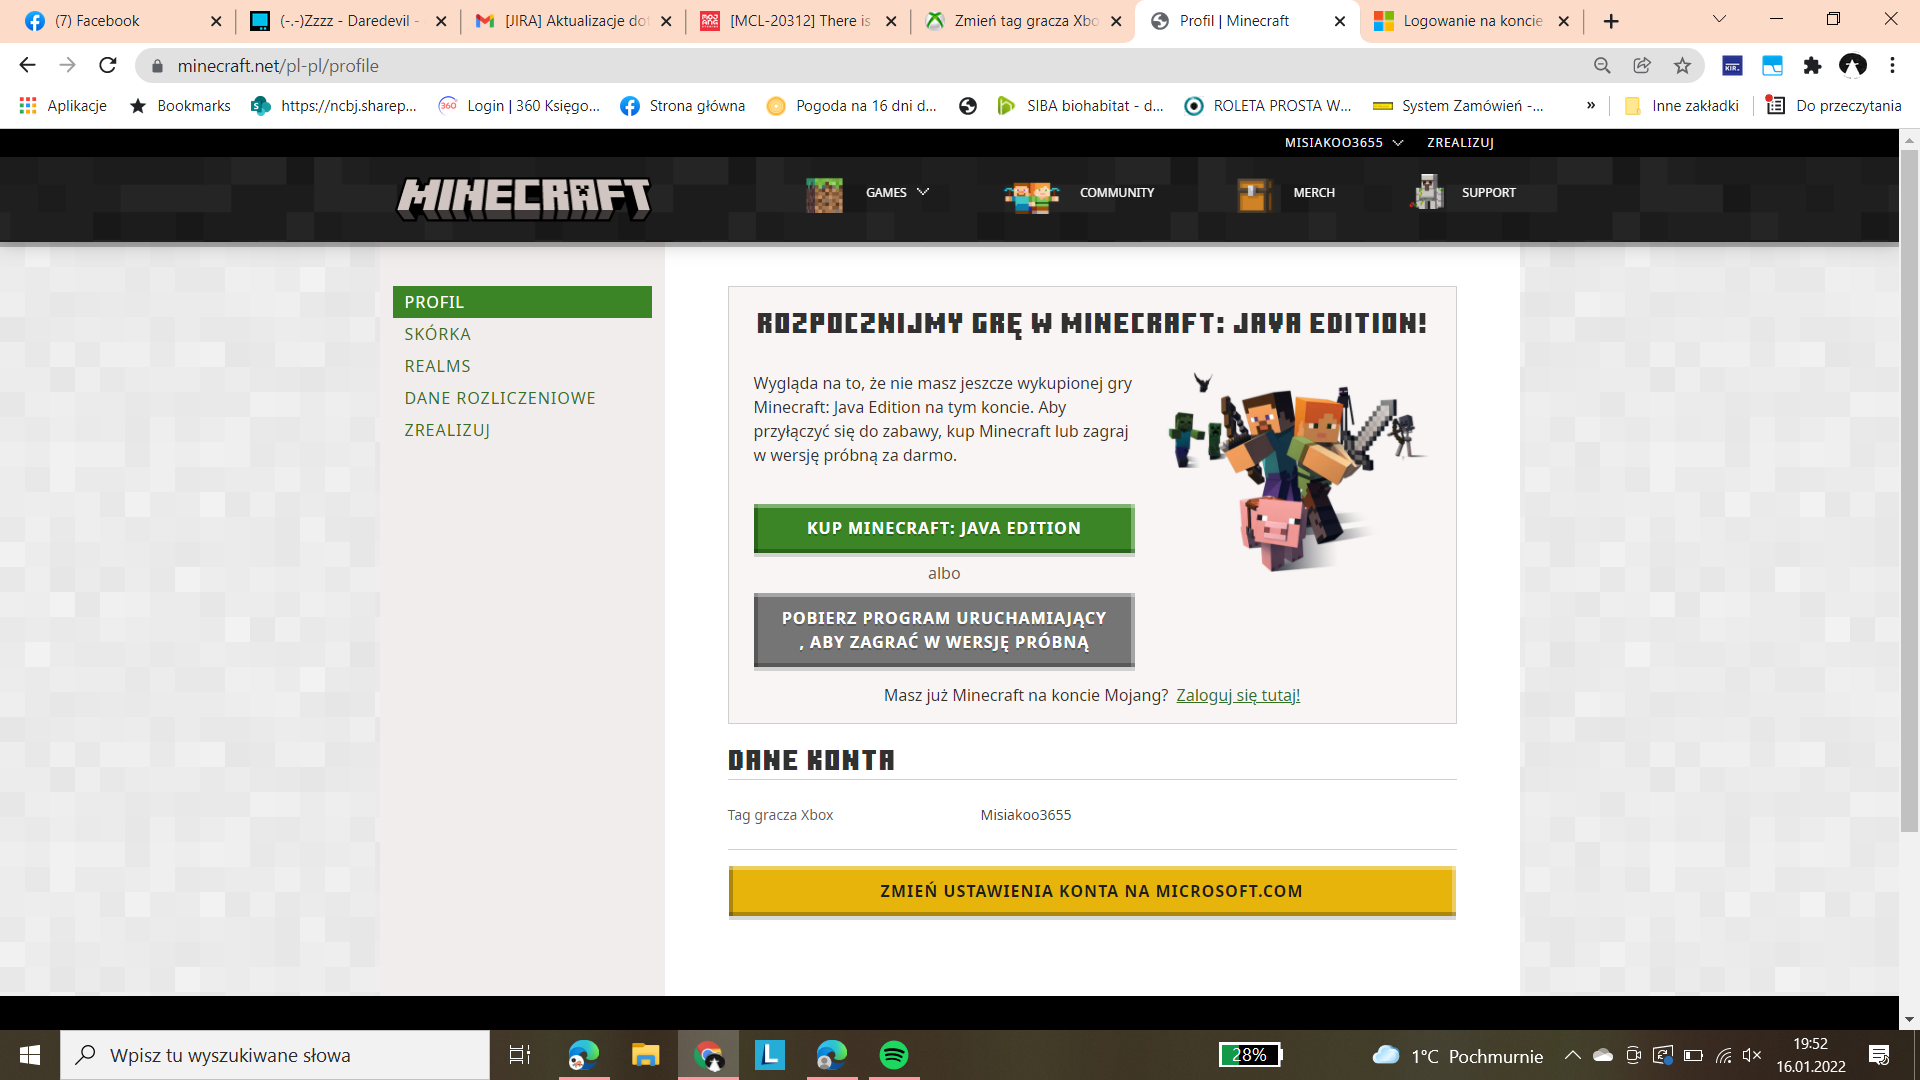Image resolution: width=1920 pixels, height=1080 pixels.
Task: Expand the MISIAKOO3655 account dropdown
Action: (1343, 143)
